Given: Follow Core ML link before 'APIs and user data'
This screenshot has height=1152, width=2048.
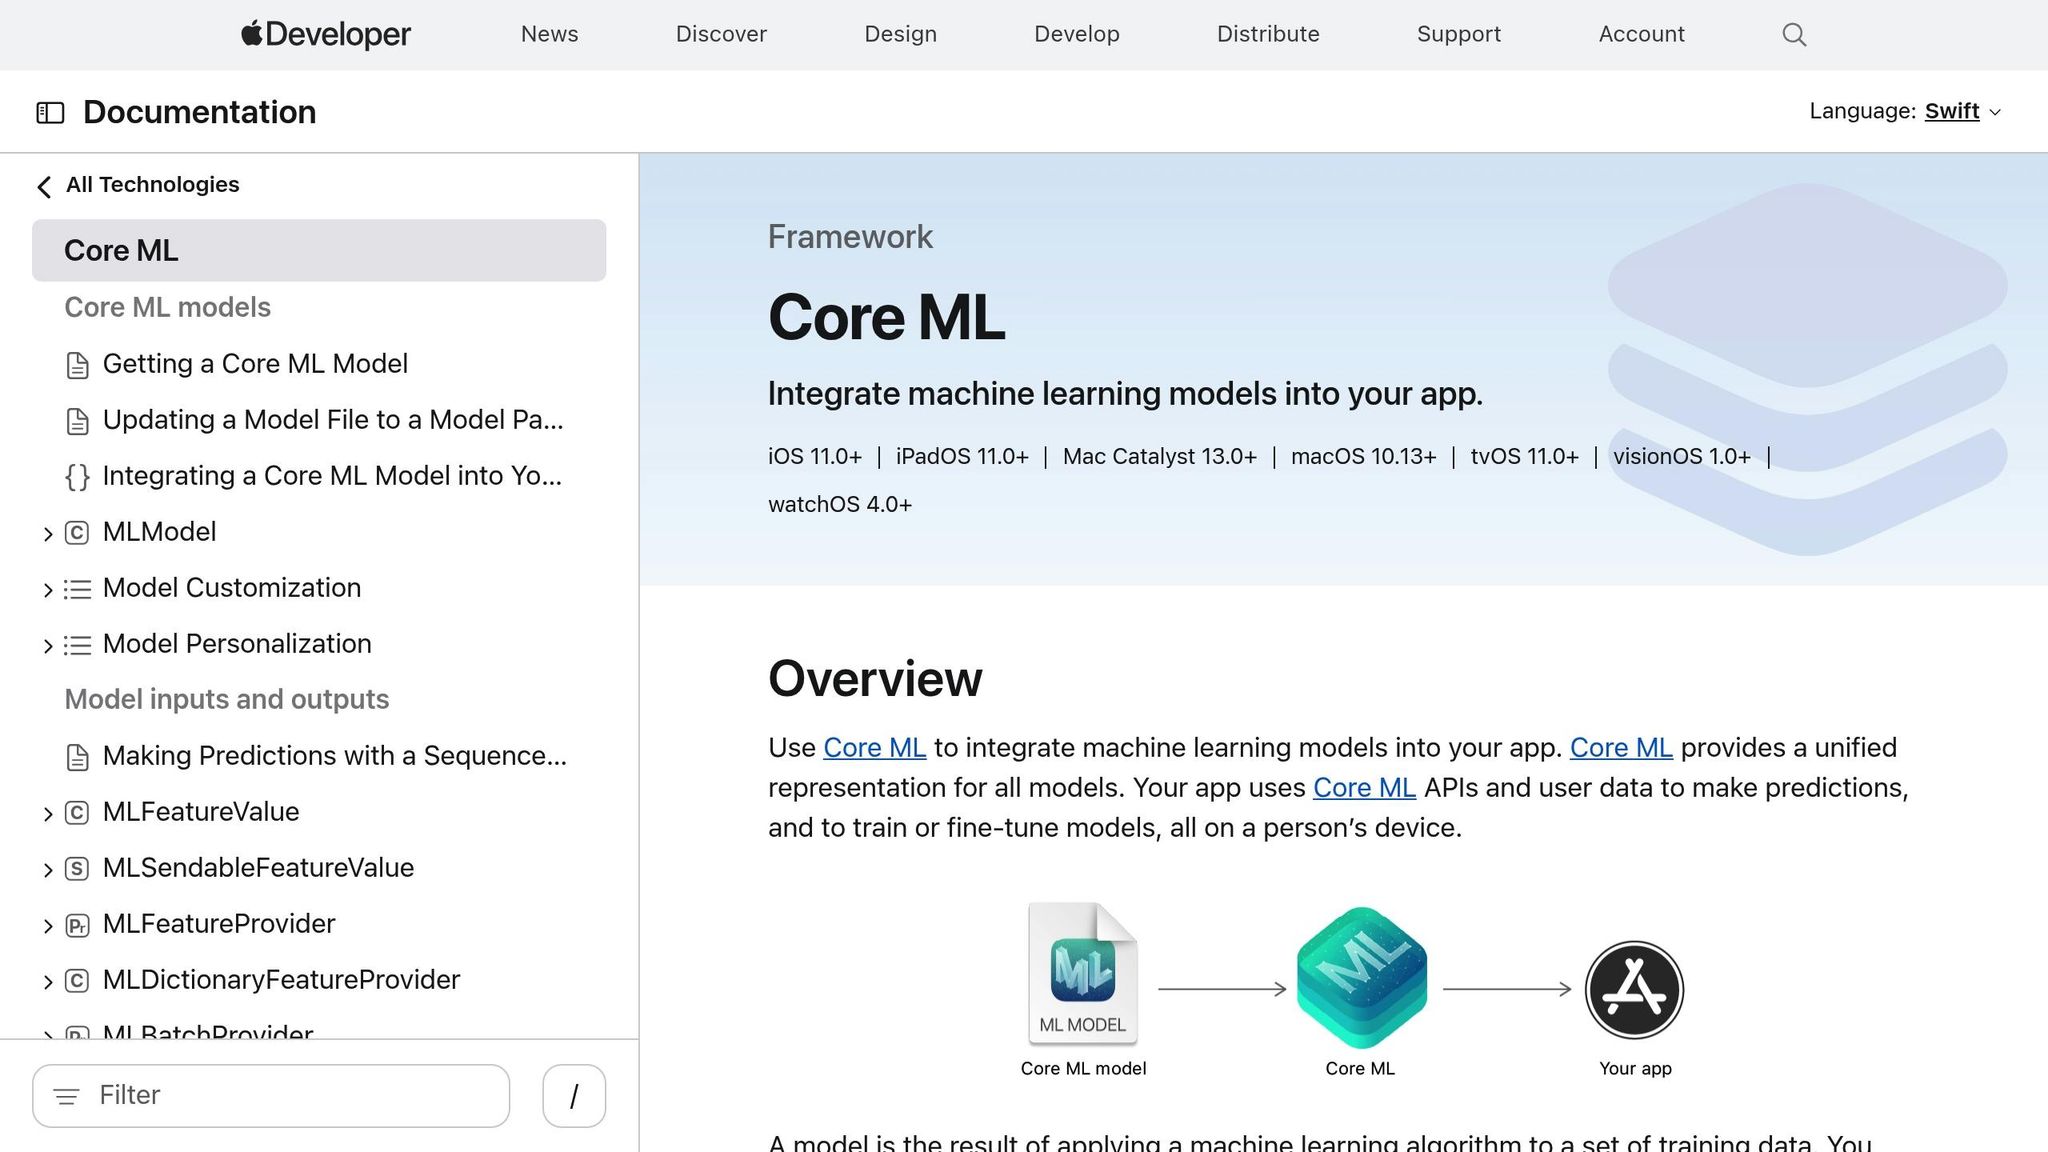Looking at the screenshot, I should point(1364,788).
